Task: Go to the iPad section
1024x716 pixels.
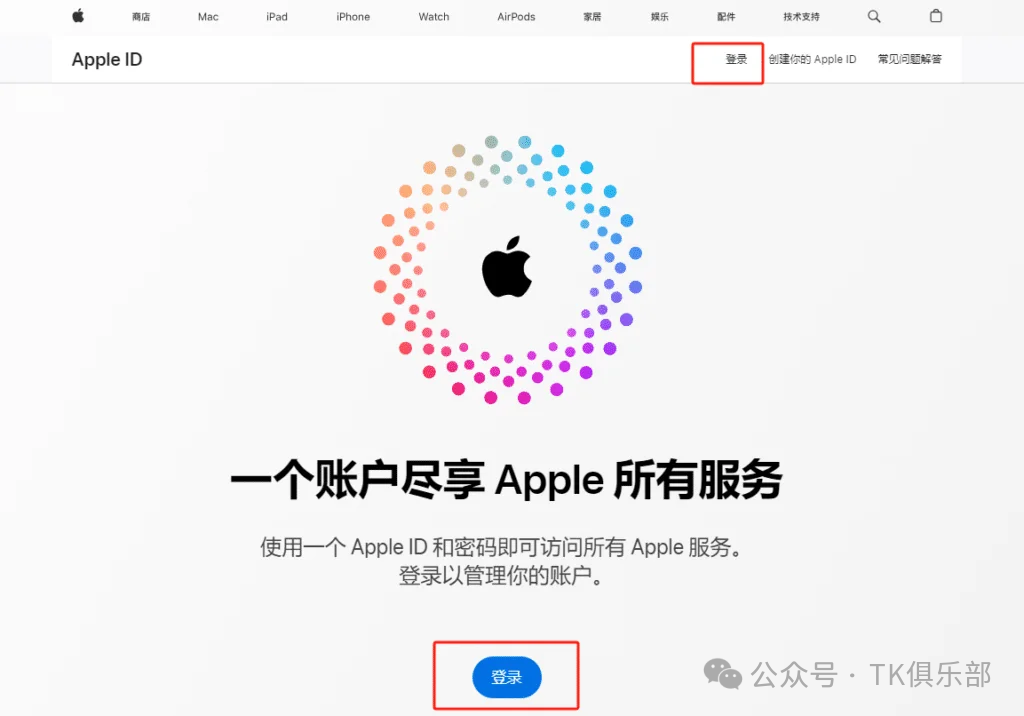Action: point(277,17)
